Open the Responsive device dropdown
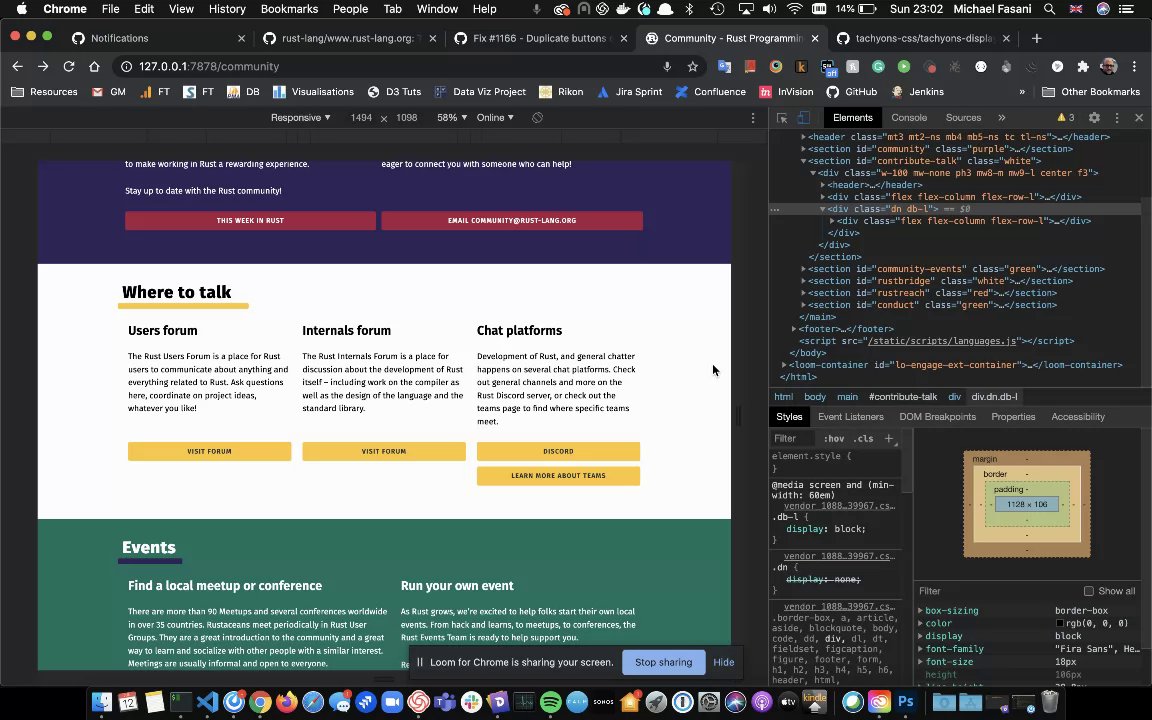1152x720 pixels. click(300, 118)
